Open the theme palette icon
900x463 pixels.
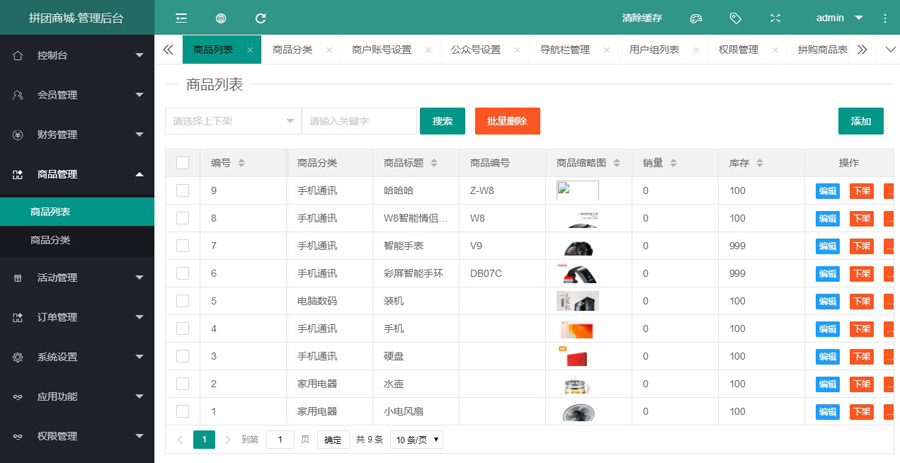(x=697, y=18)
